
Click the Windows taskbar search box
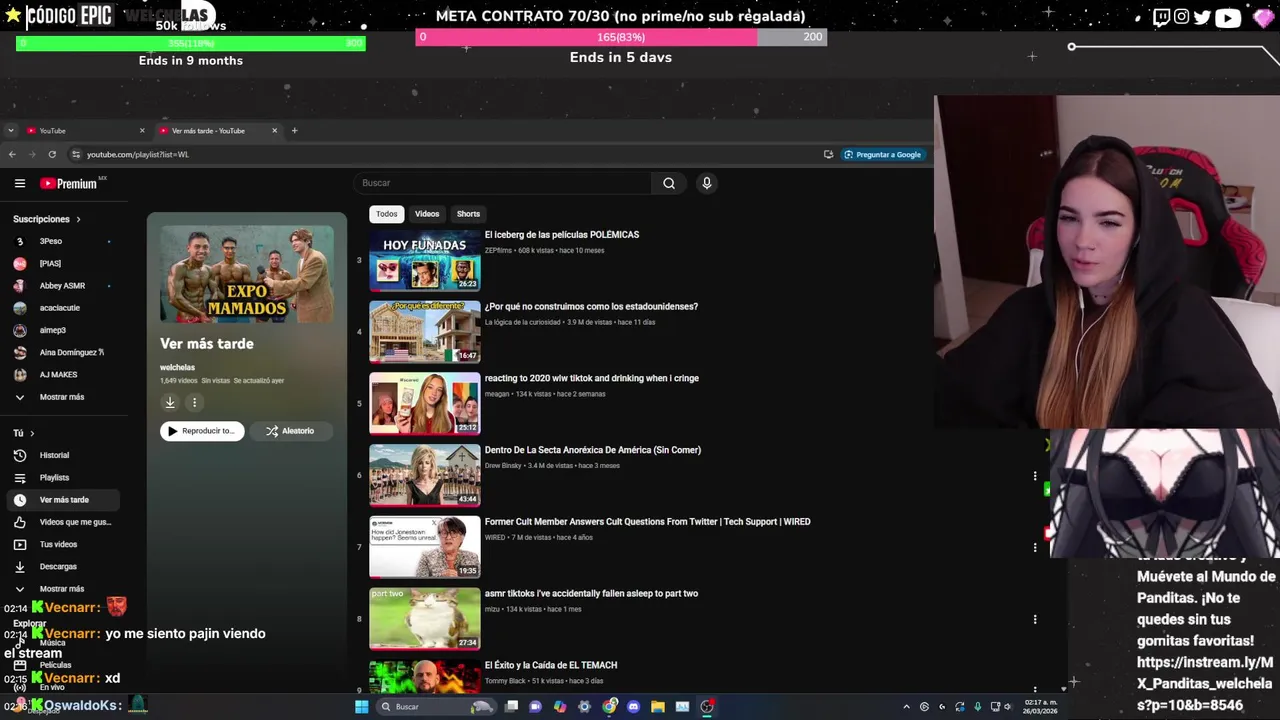436,706
